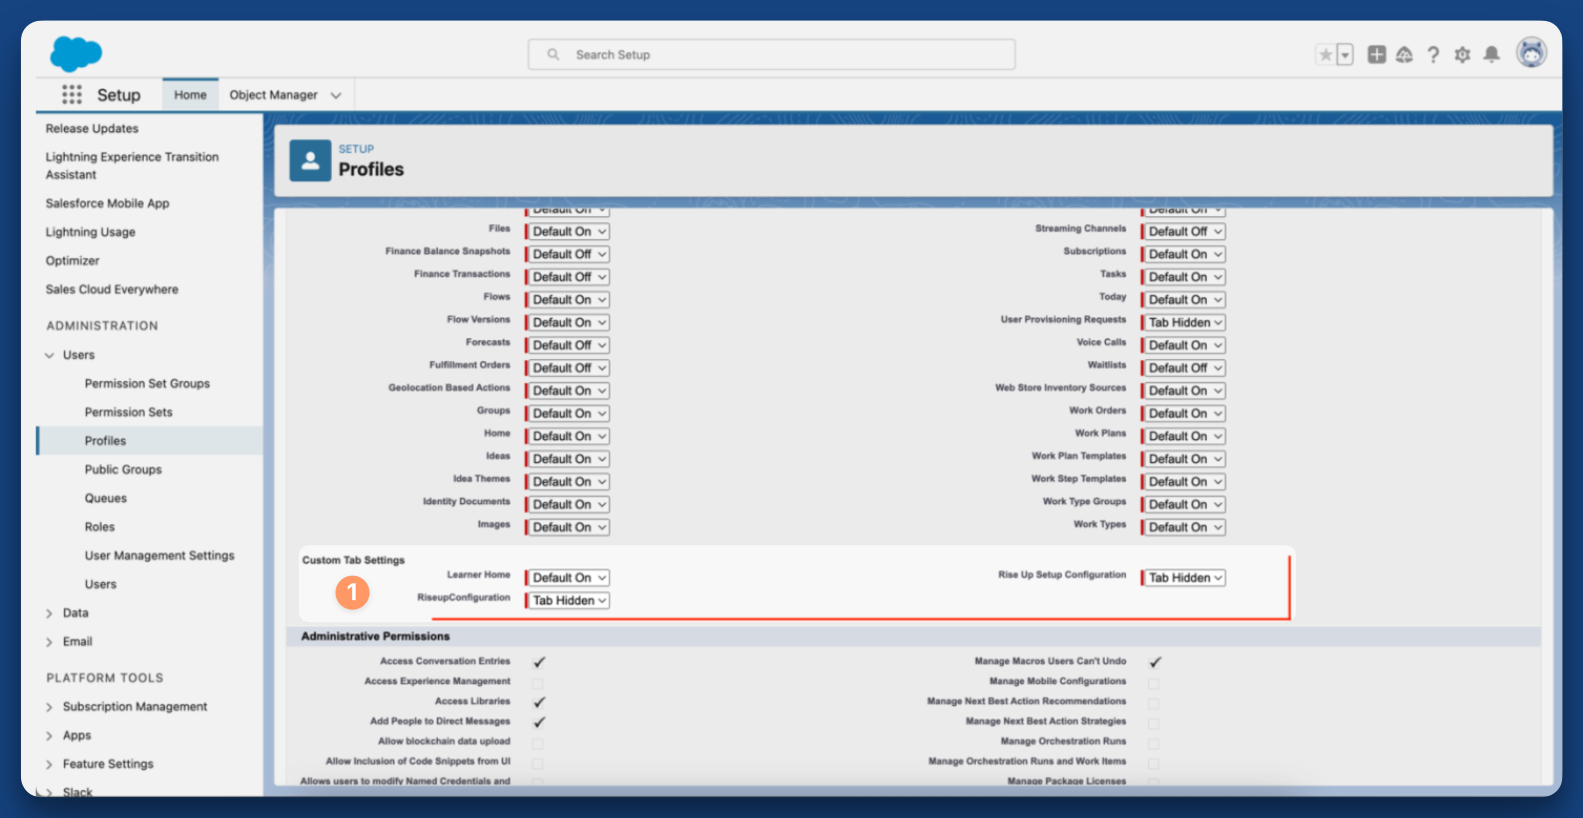The image size is (1583, 818).
Task: Focus the Search Setup field
Action: click(771, 55)
